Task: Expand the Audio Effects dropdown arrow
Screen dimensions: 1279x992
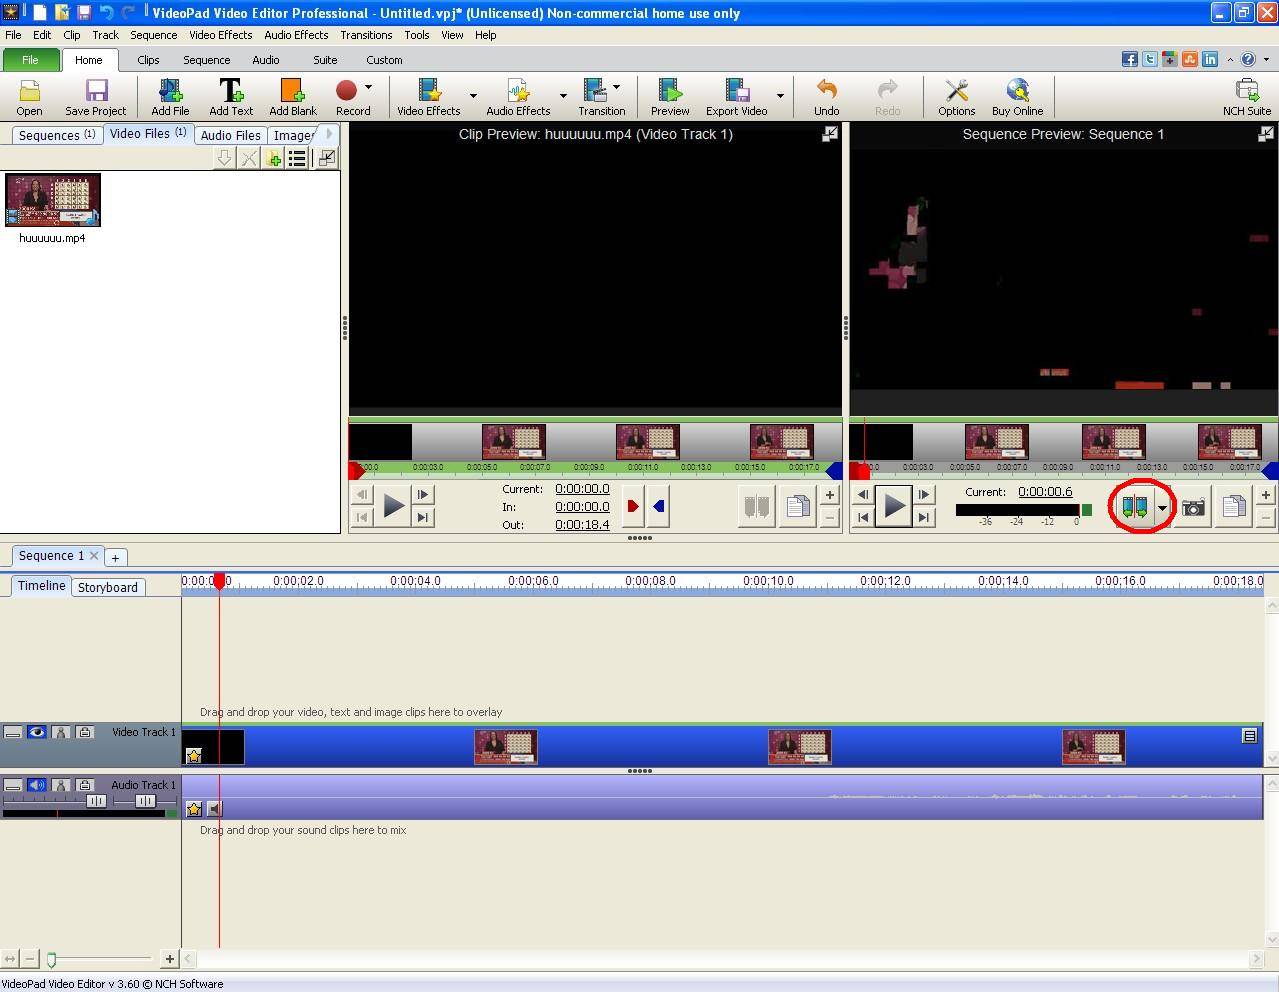Action: [562, 96]
